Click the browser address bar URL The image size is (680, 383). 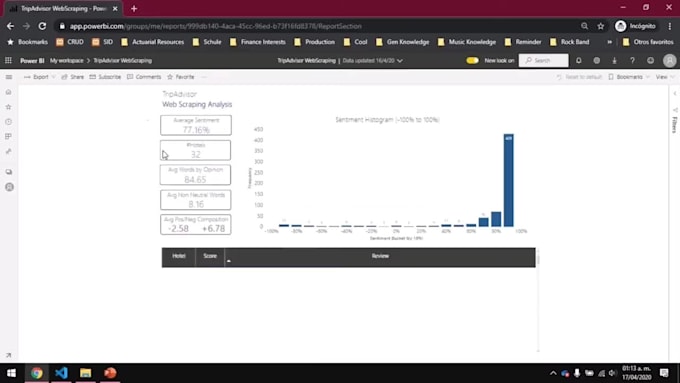tap(216, 26)
